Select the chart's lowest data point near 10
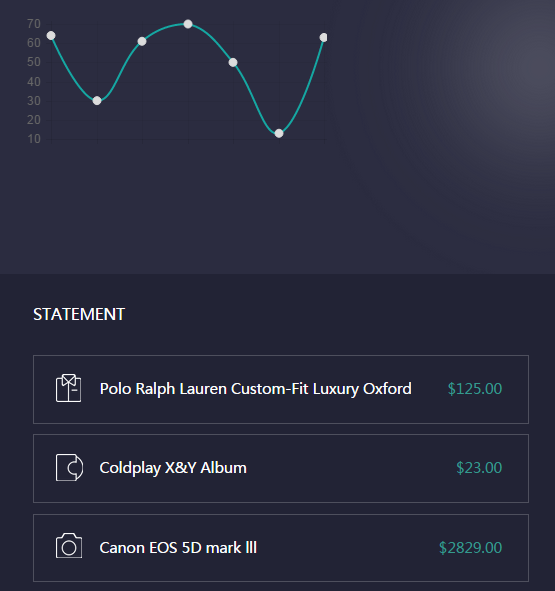The width and height of the screenshot is (555, 591). pyautogui.click(x=279, y=133)
